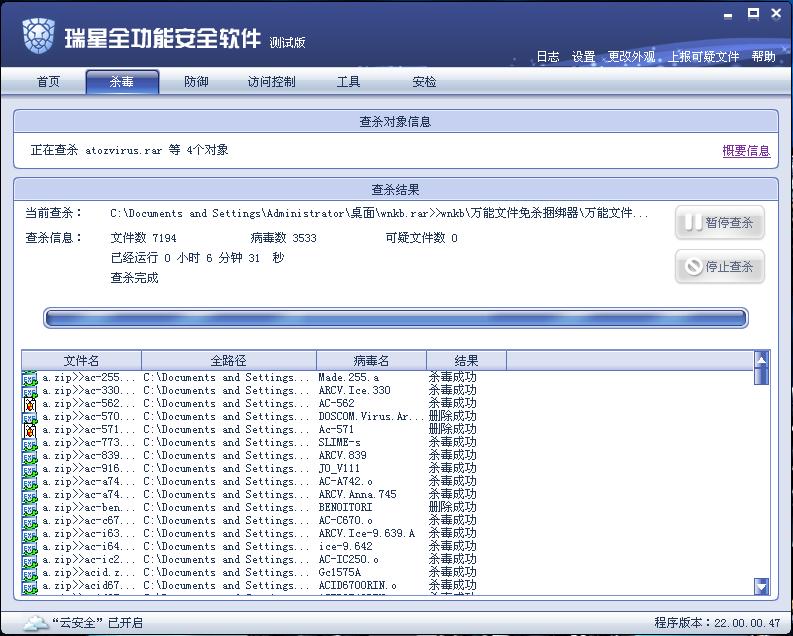Select virus name ice-9.642
The image size is (793, 636).
click(345, 548)
